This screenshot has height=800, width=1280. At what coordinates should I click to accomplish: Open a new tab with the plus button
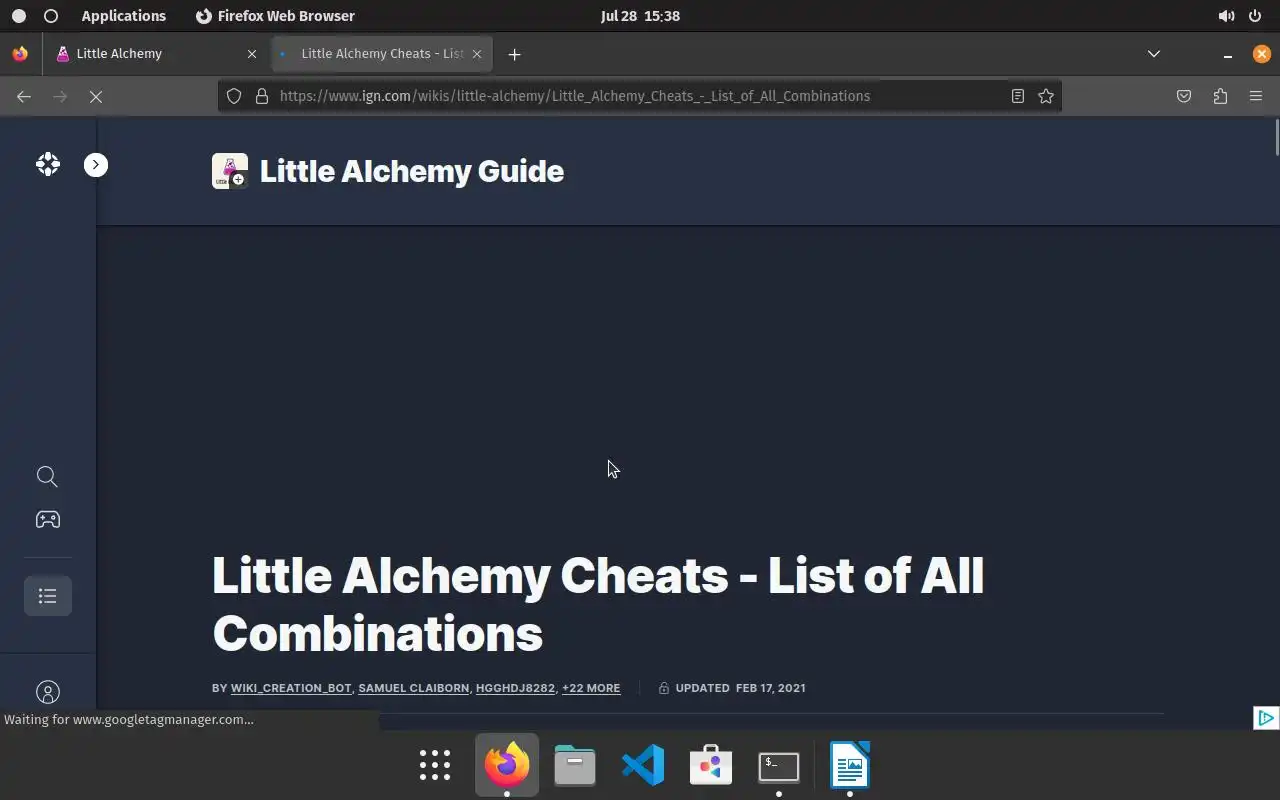[514, 54]
